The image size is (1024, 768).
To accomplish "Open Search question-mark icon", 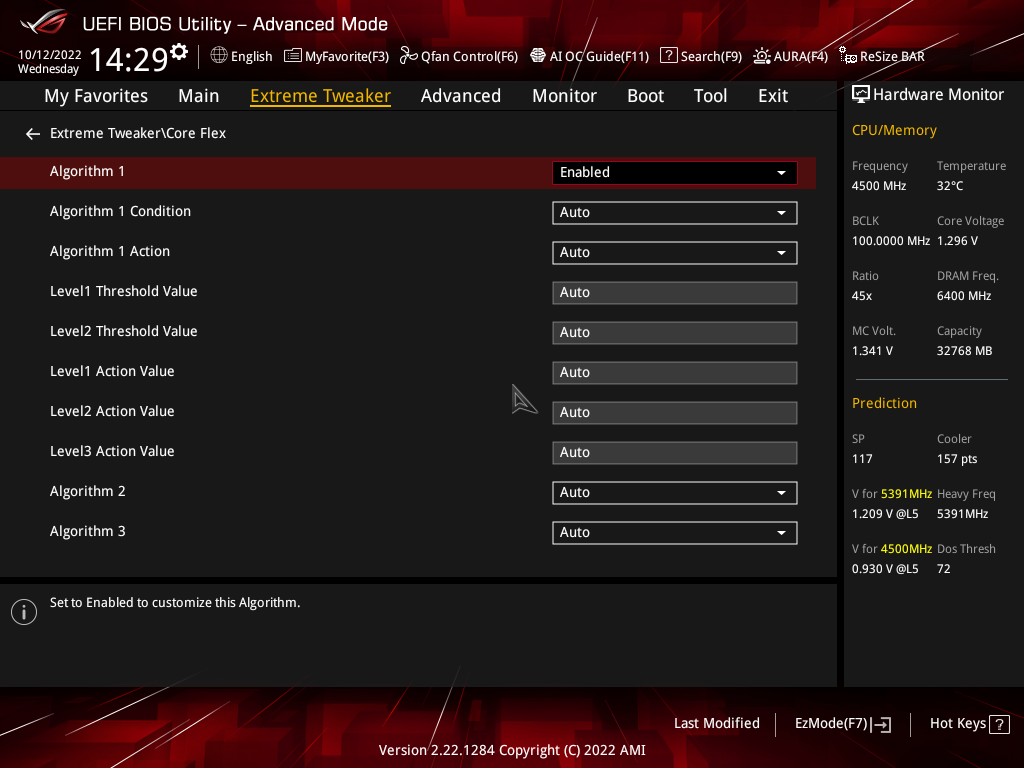I will [x=669, y=56].
